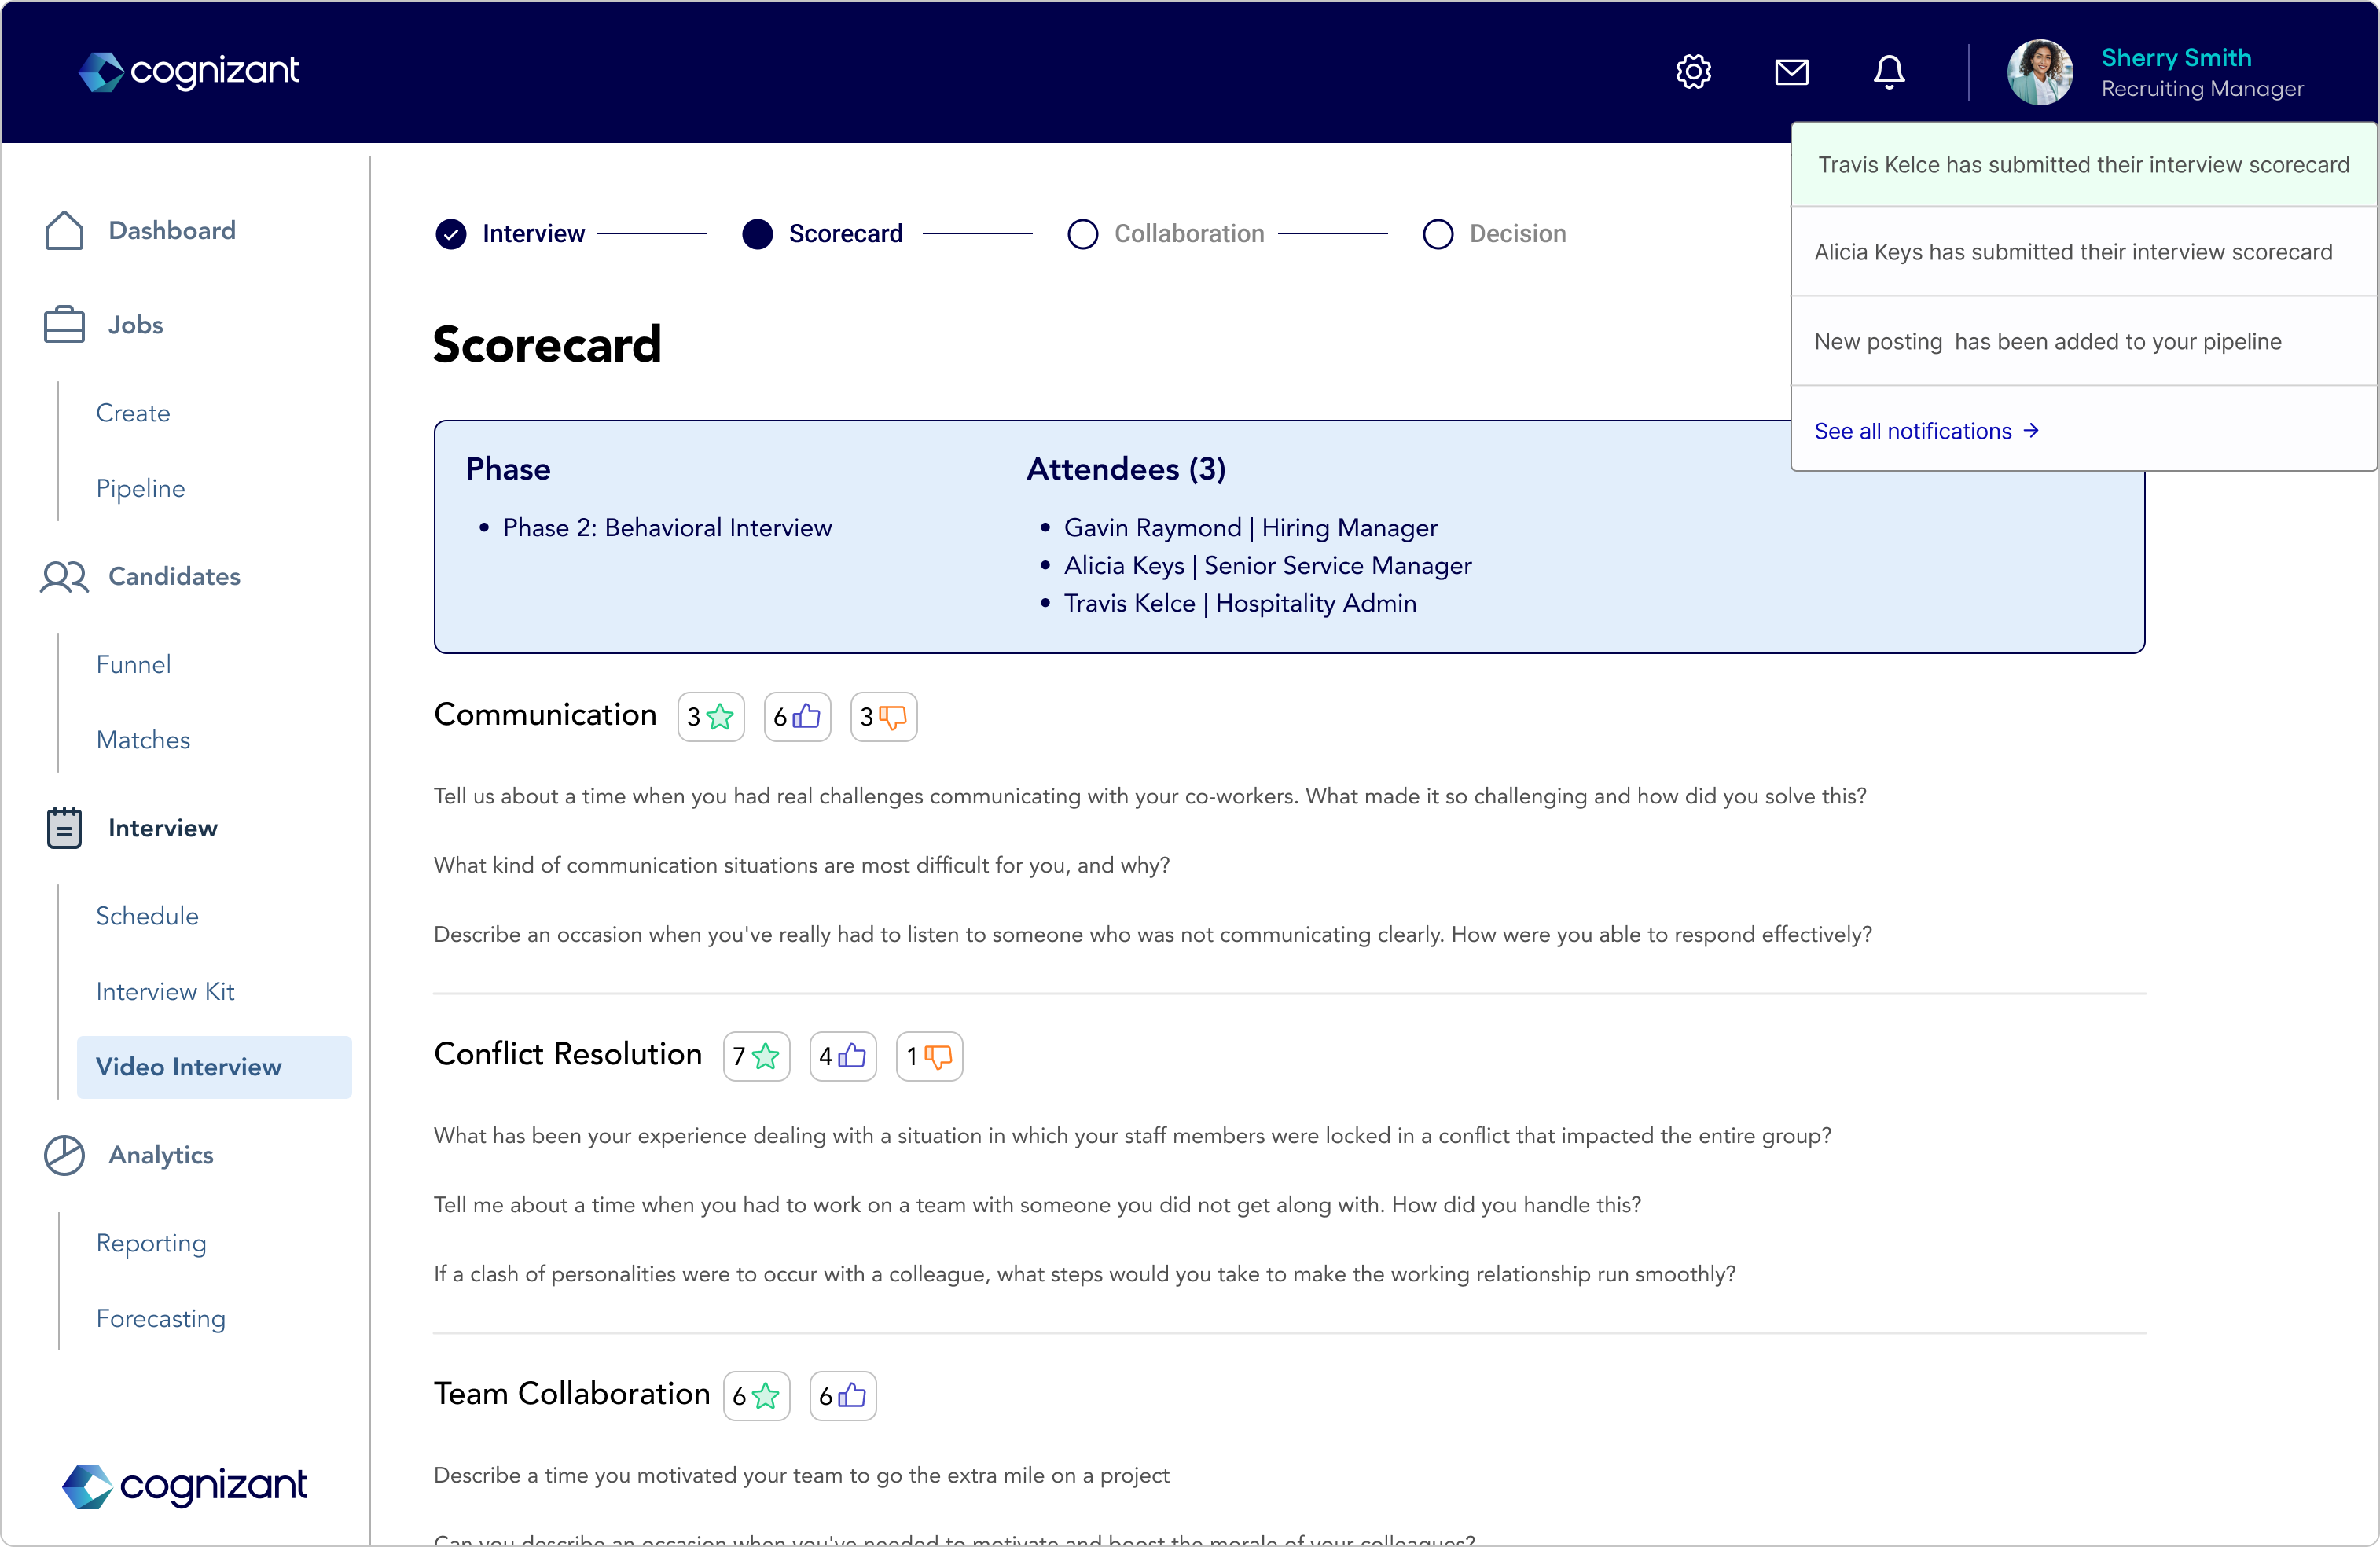Open Schedule under Interview
Viewport: 2380px width, 1547px height.
(147, 915)
